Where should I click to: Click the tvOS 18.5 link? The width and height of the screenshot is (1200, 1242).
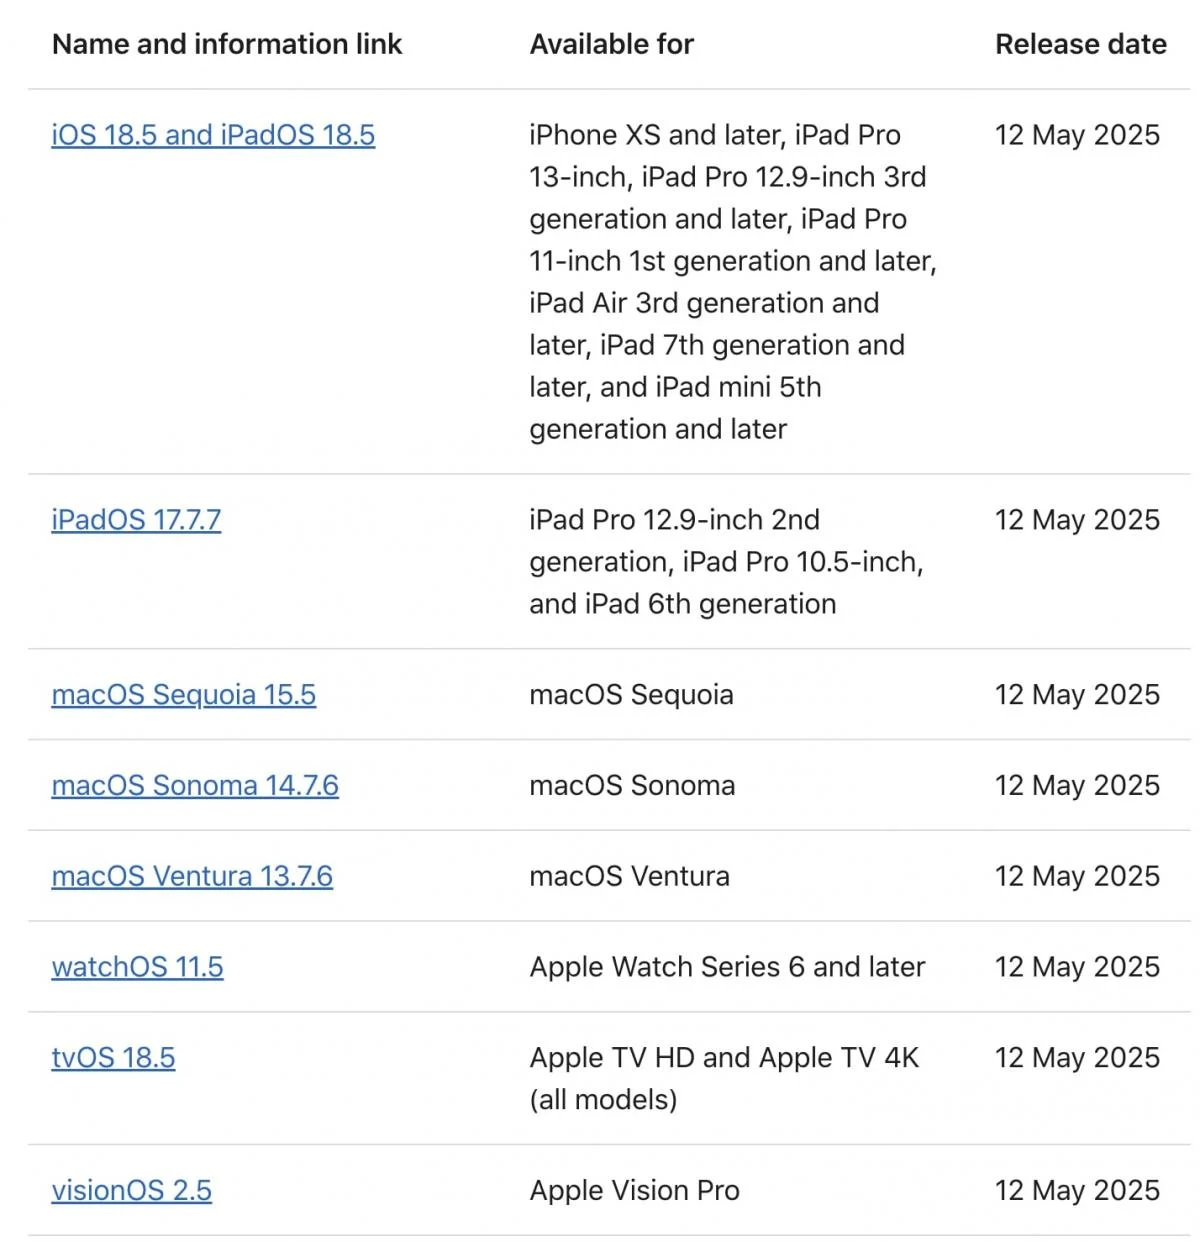[113, 1058]
